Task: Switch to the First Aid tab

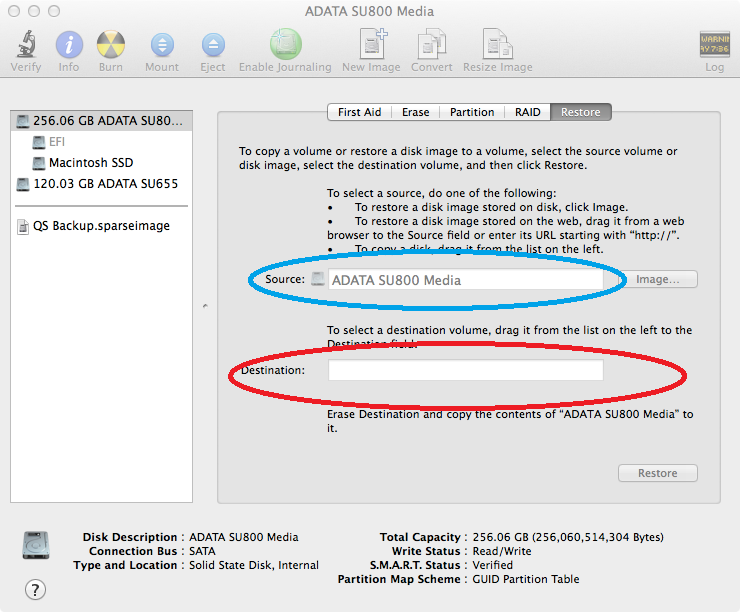Action: click(360, 112)
